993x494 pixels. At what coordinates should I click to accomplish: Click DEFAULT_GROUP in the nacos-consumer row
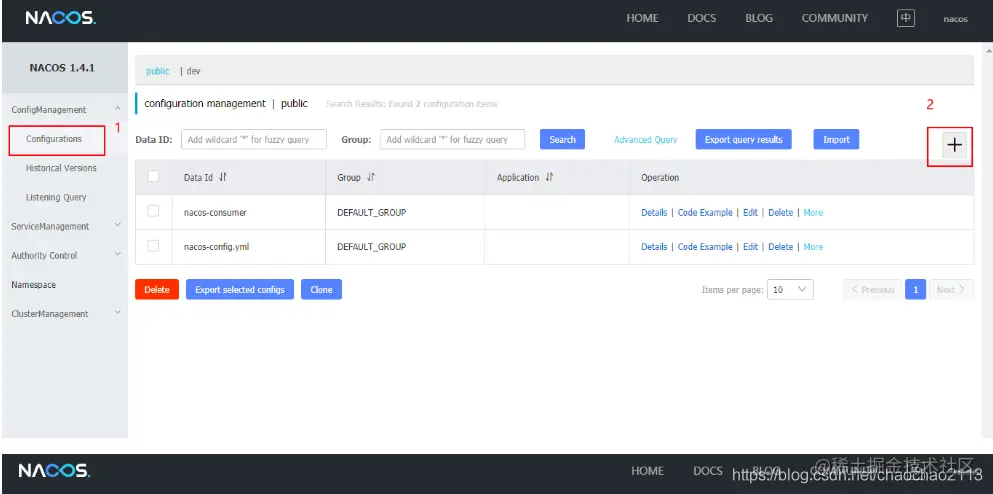point(371,213)
